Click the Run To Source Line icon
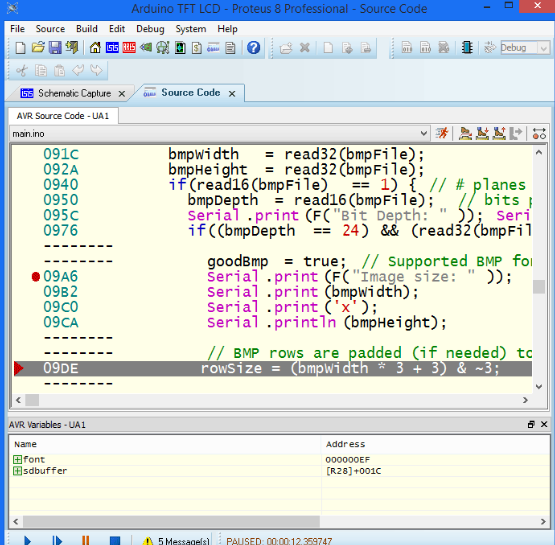 (516, 133)
